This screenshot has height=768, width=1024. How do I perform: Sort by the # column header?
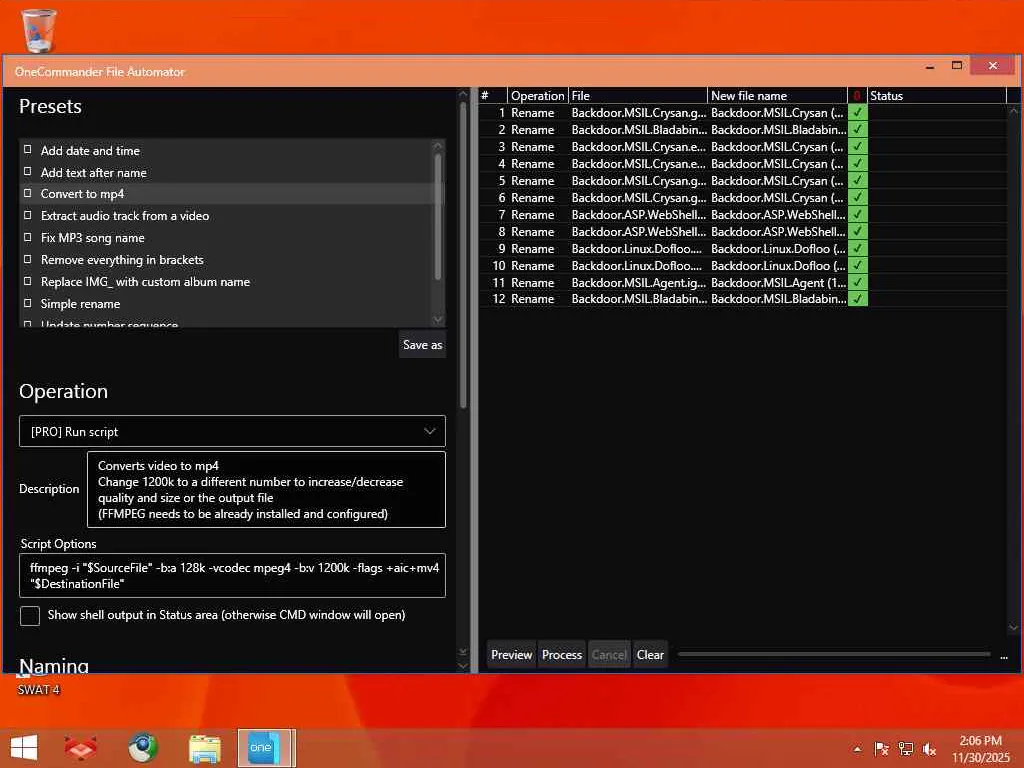pyautogui.click(x=493, y=95)
